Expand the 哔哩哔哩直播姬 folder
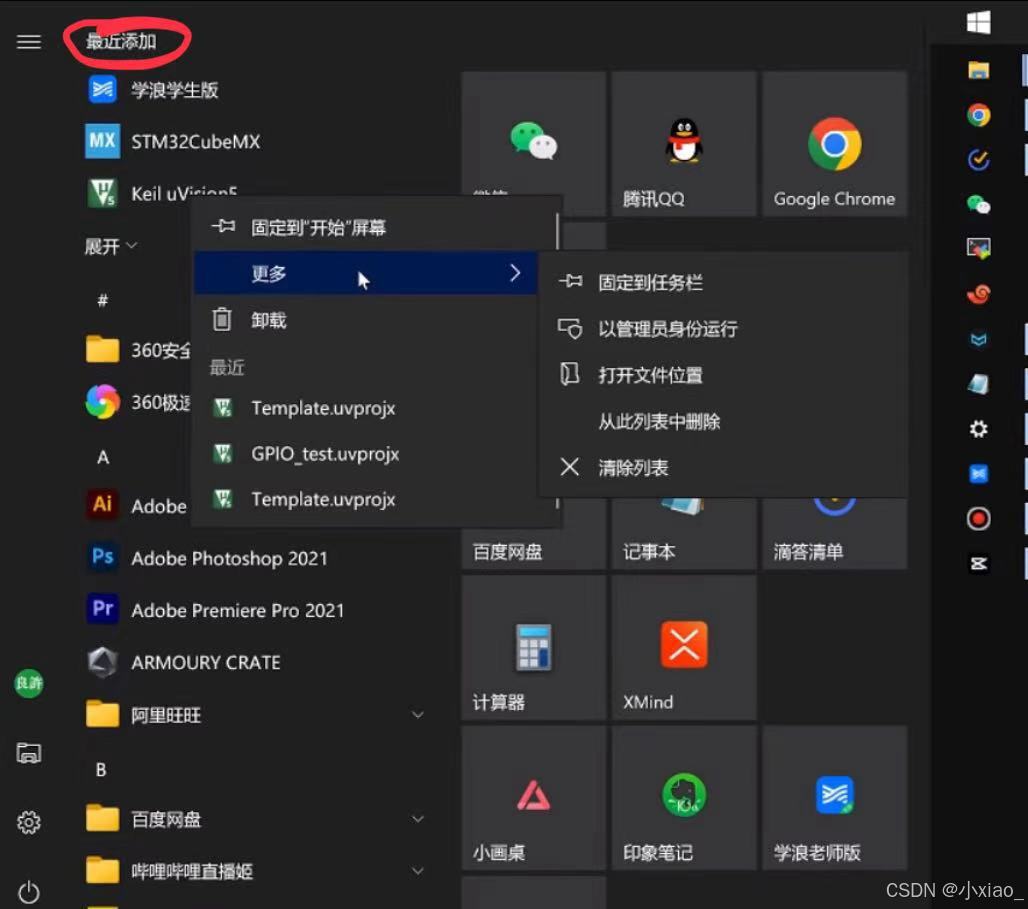Image resolution: width=1028 pixels, height=909 pixels. 417,870
